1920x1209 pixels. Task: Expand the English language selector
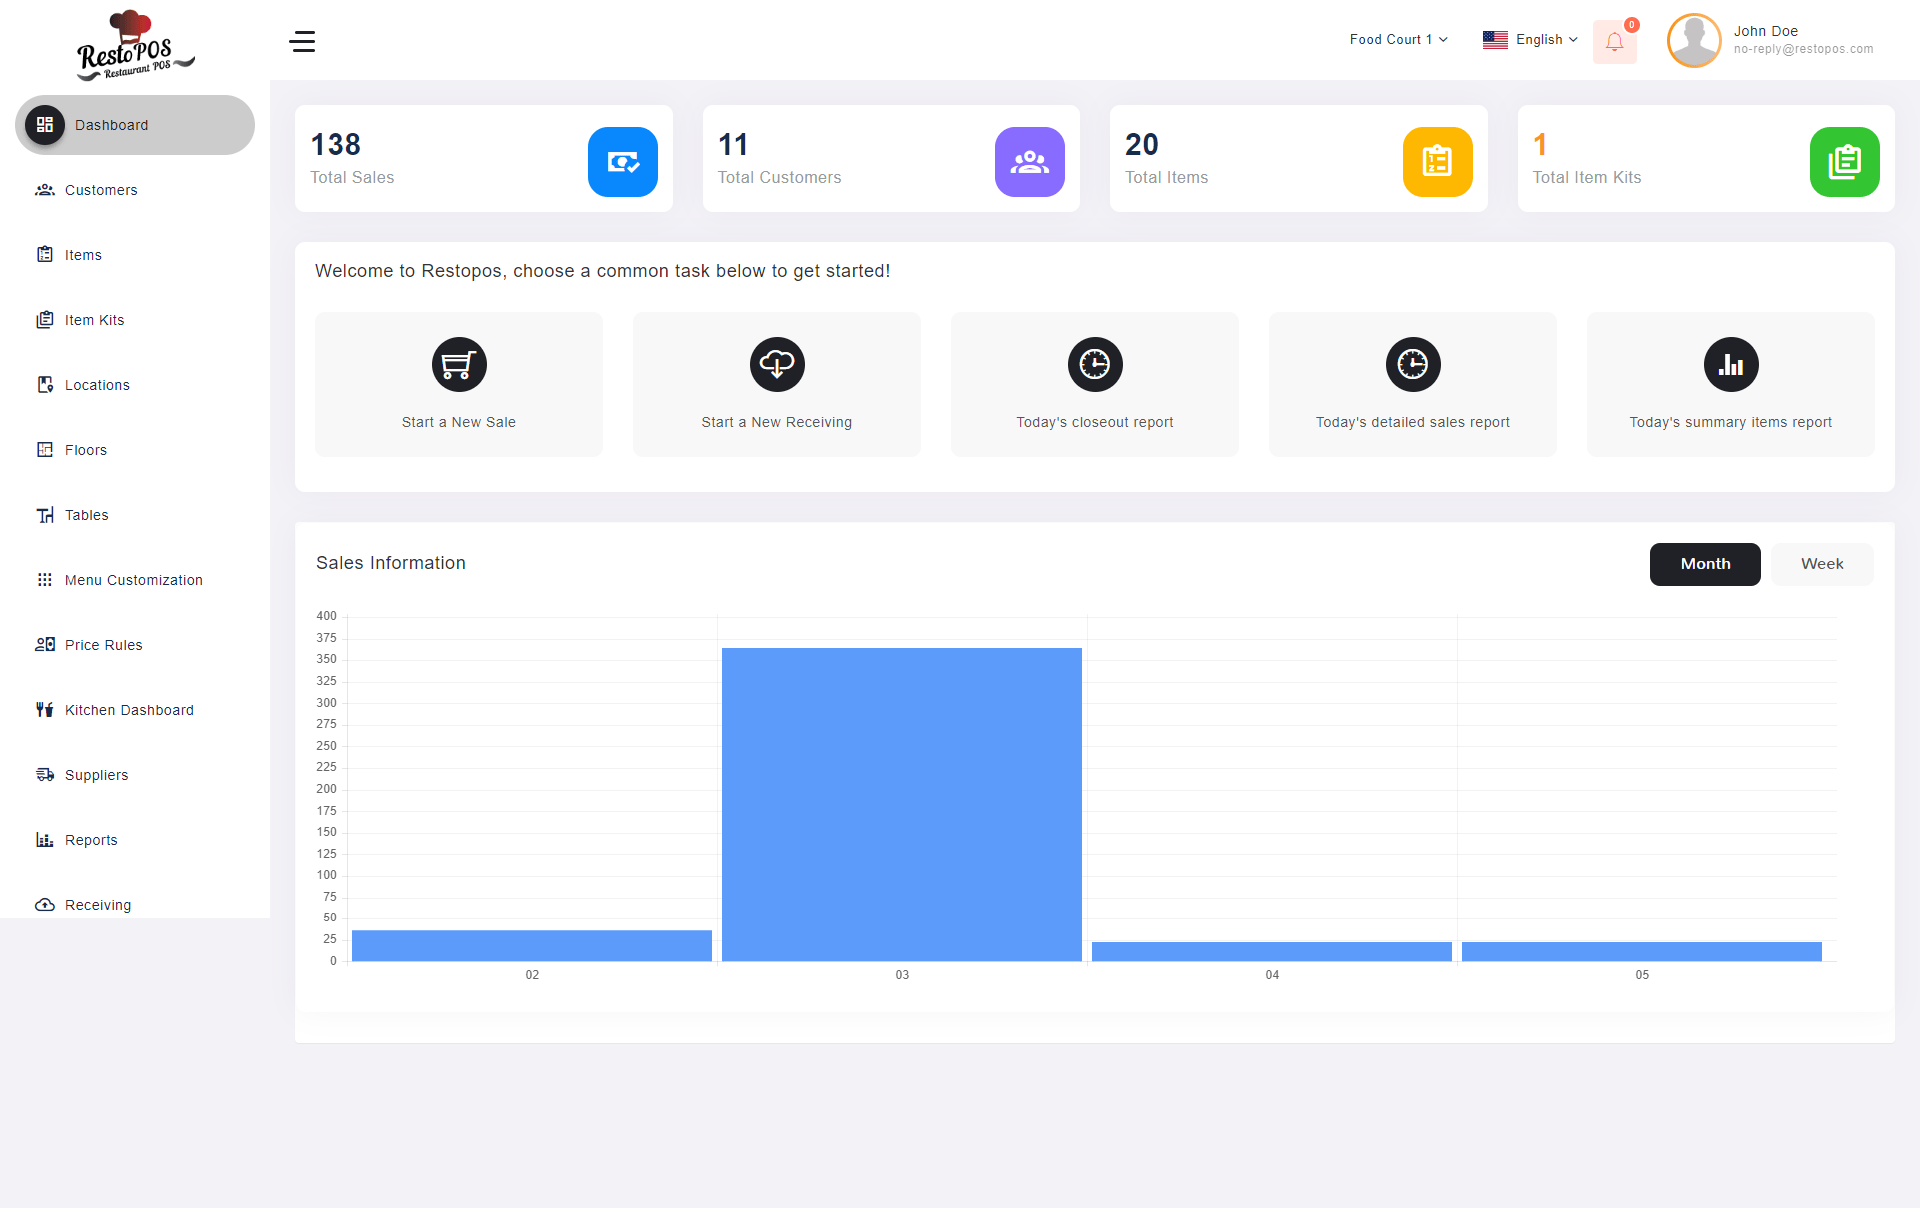1530,39
